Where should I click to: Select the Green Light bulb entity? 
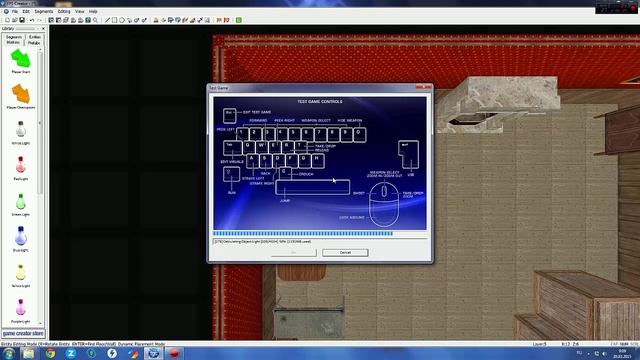pos(20,203)
